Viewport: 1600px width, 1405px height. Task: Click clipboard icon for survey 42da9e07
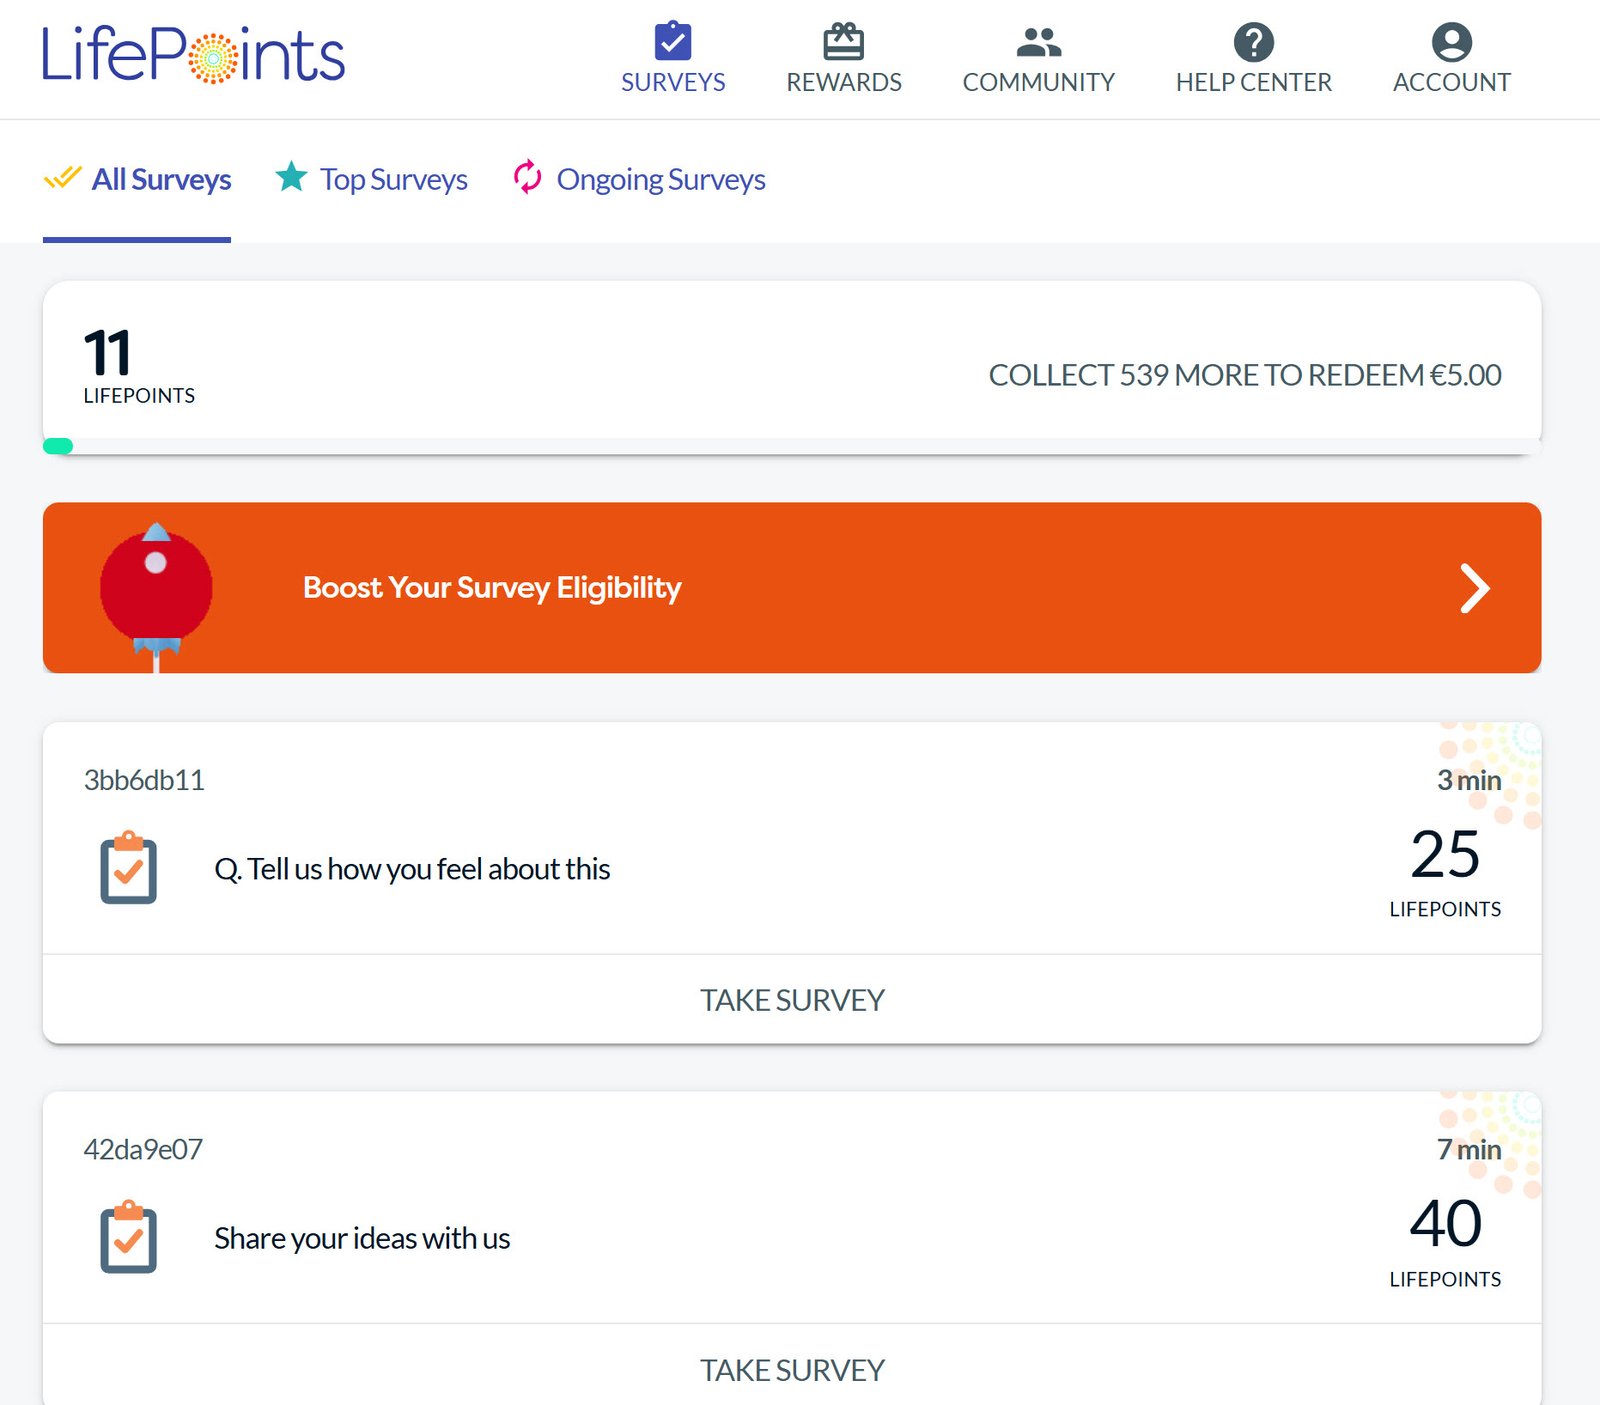click(x=128, y=1237)
